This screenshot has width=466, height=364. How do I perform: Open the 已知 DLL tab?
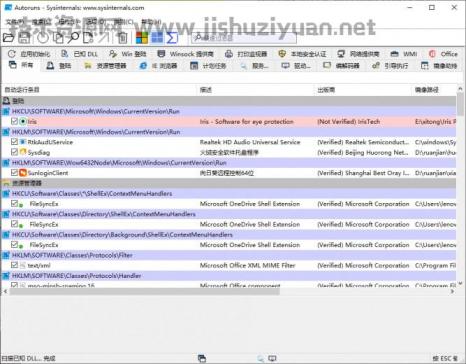click(x=80, y=54)
